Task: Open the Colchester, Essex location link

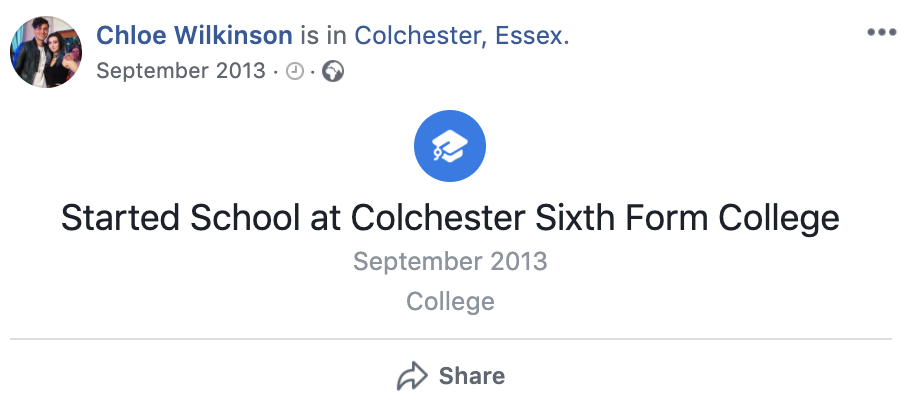Action: pyautogui.click(x=459, y=37)
